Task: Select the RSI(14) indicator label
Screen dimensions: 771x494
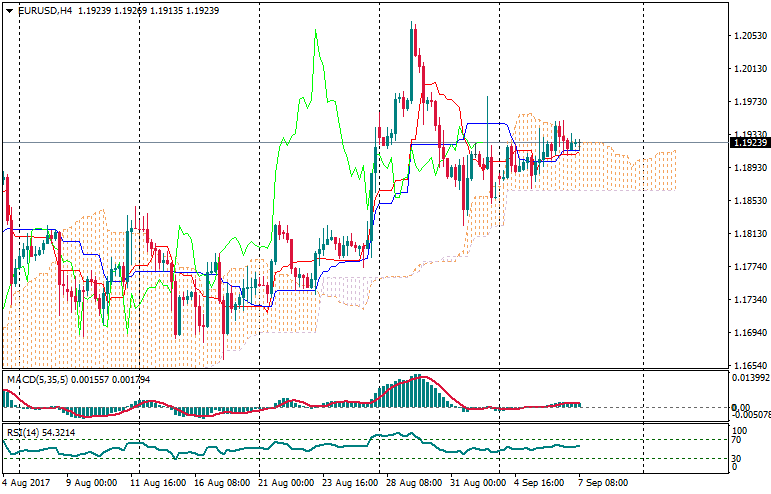Action: click(x=21, y=432)
